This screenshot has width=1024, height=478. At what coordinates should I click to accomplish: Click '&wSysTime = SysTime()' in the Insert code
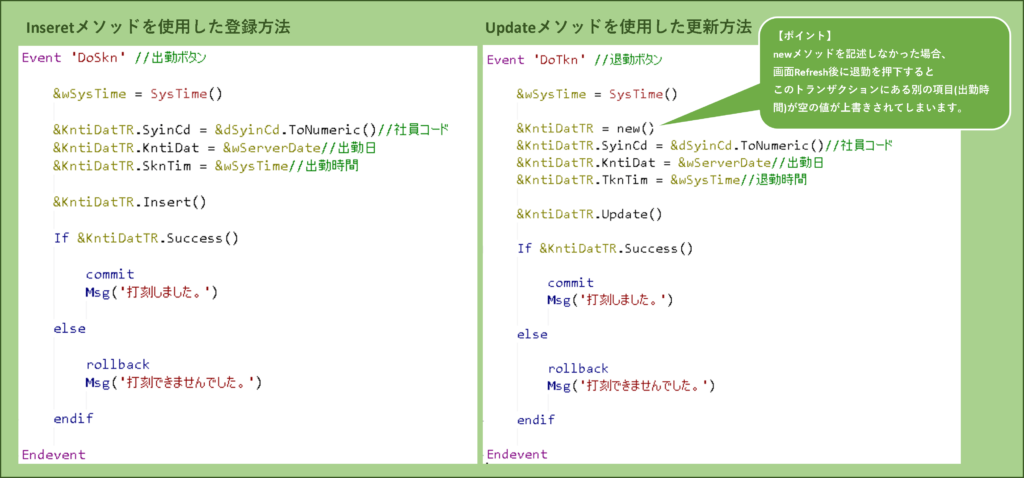138,93
